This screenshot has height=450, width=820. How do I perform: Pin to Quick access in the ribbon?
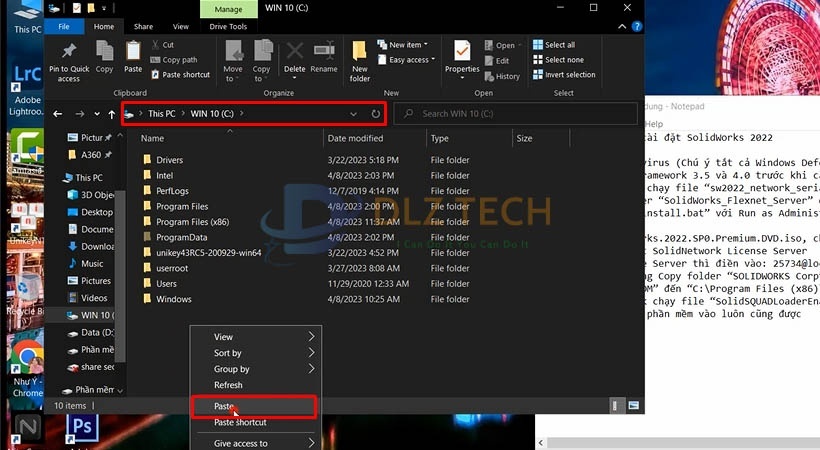point(69,62)
